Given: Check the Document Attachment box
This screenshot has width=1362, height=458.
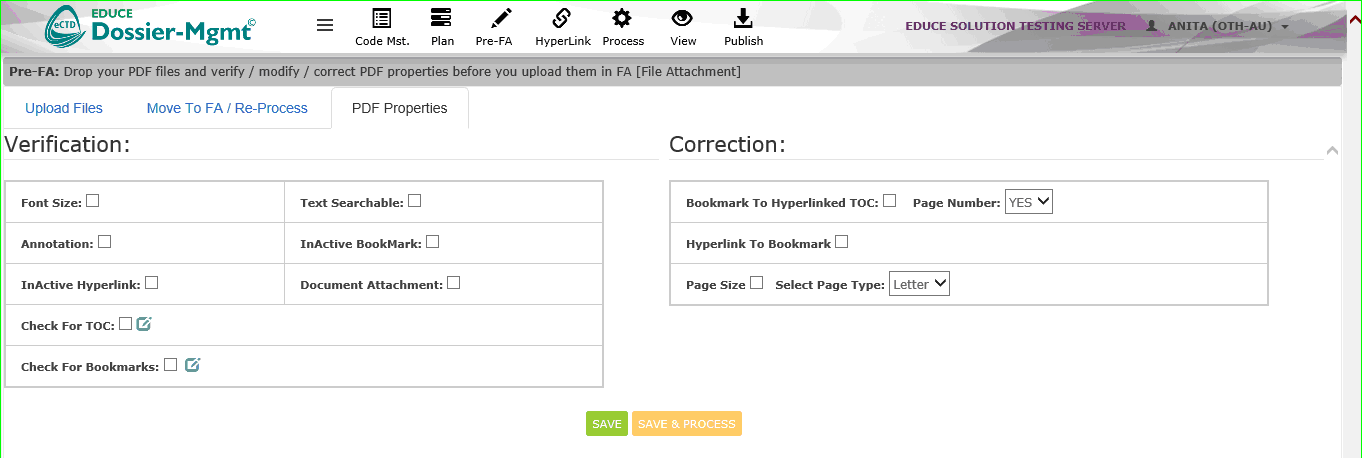Looking at the screenshot, I should tap(453, 283).
